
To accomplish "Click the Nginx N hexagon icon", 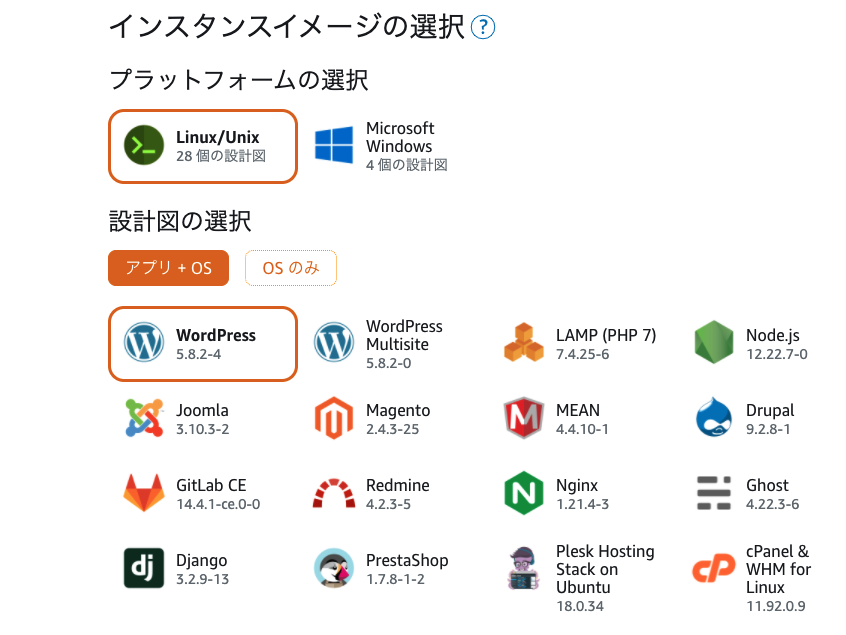I will 524,493.
